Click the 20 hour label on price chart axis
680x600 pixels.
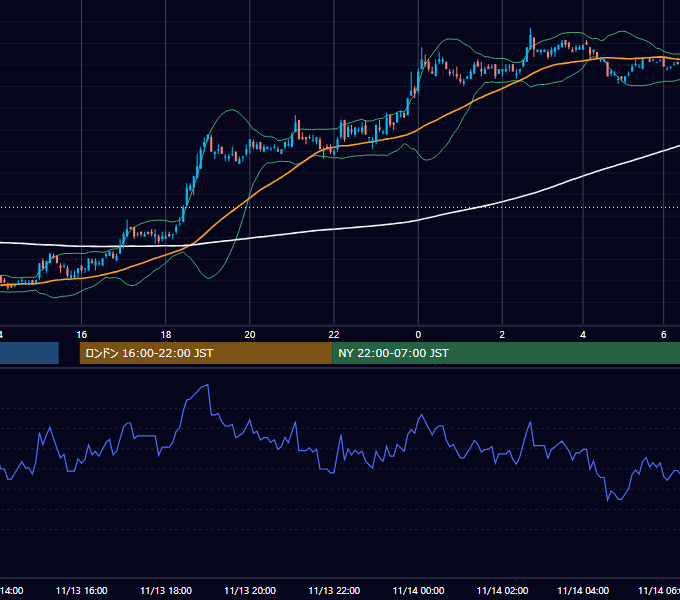pos(250,335)
